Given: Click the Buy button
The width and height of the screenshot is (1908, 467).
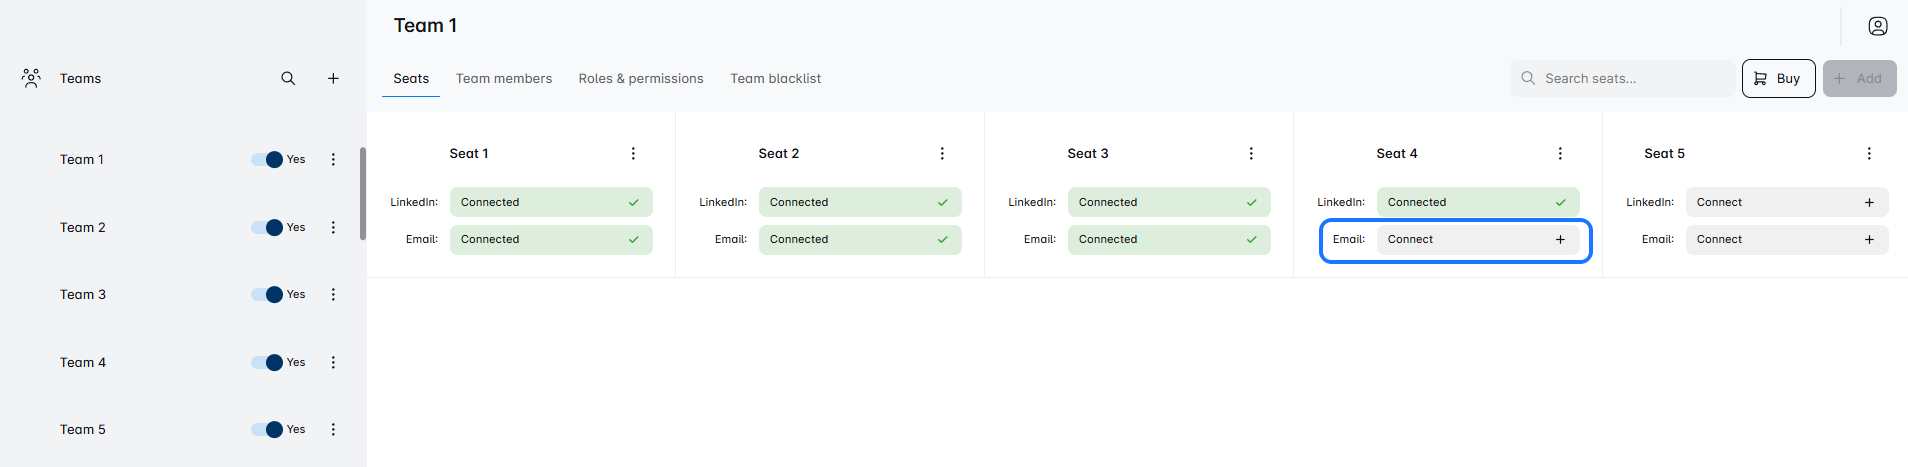Looking at the screenshot, I should pos(1778,78).
